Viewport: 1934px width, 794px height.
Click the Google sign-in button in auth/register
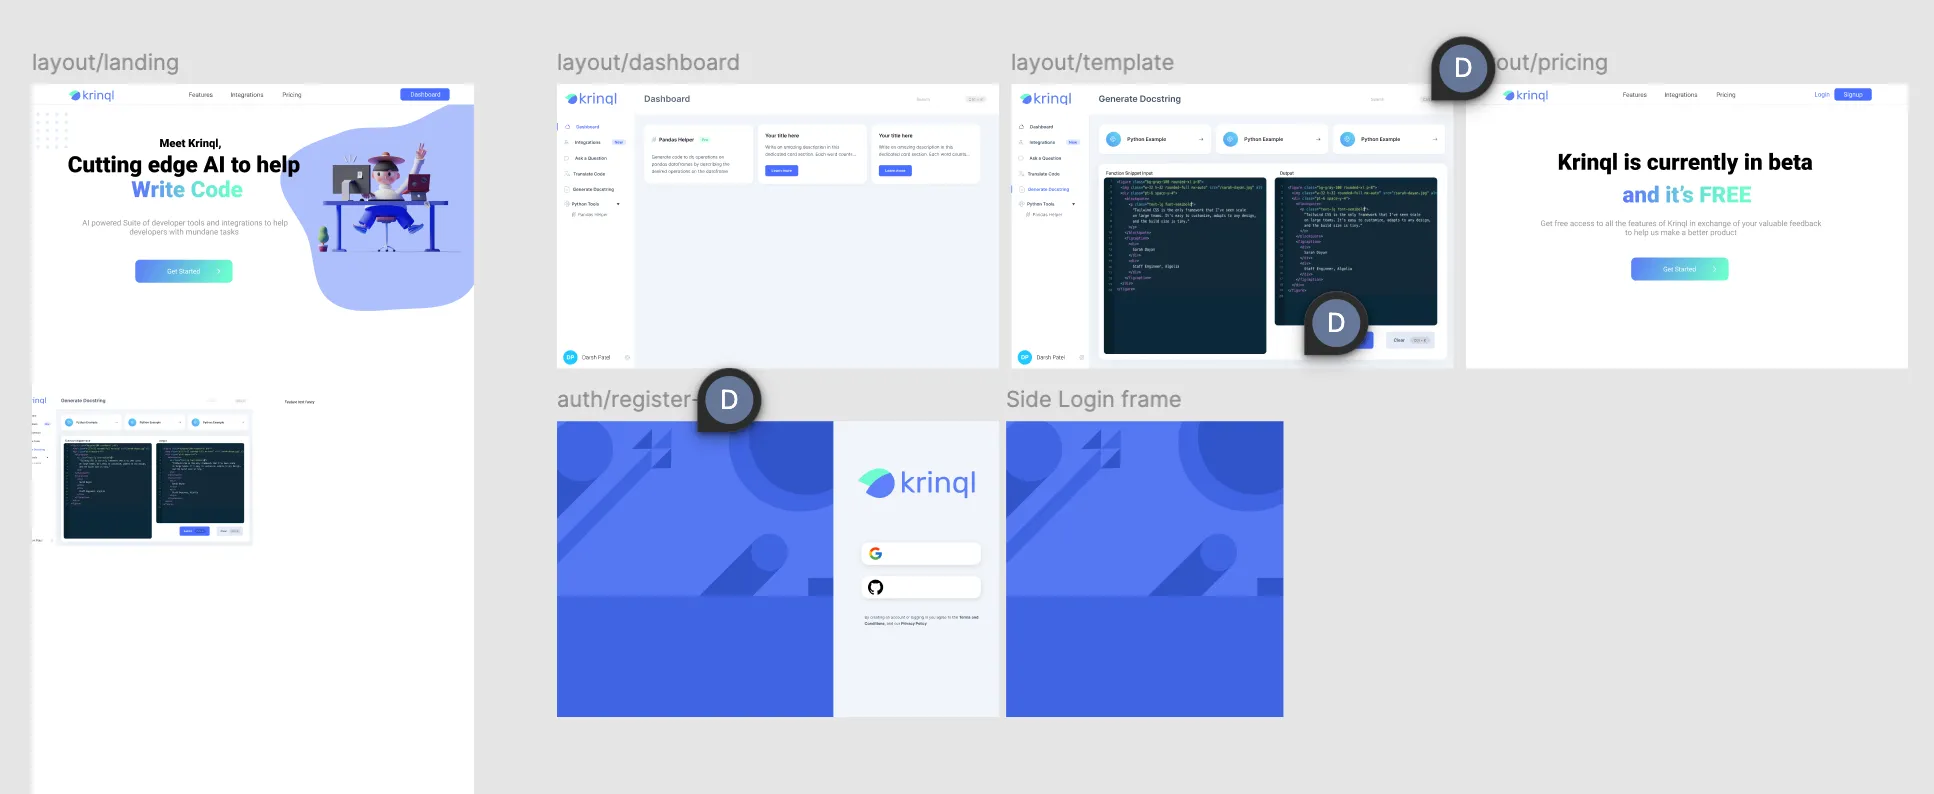[x=921, y=553]
